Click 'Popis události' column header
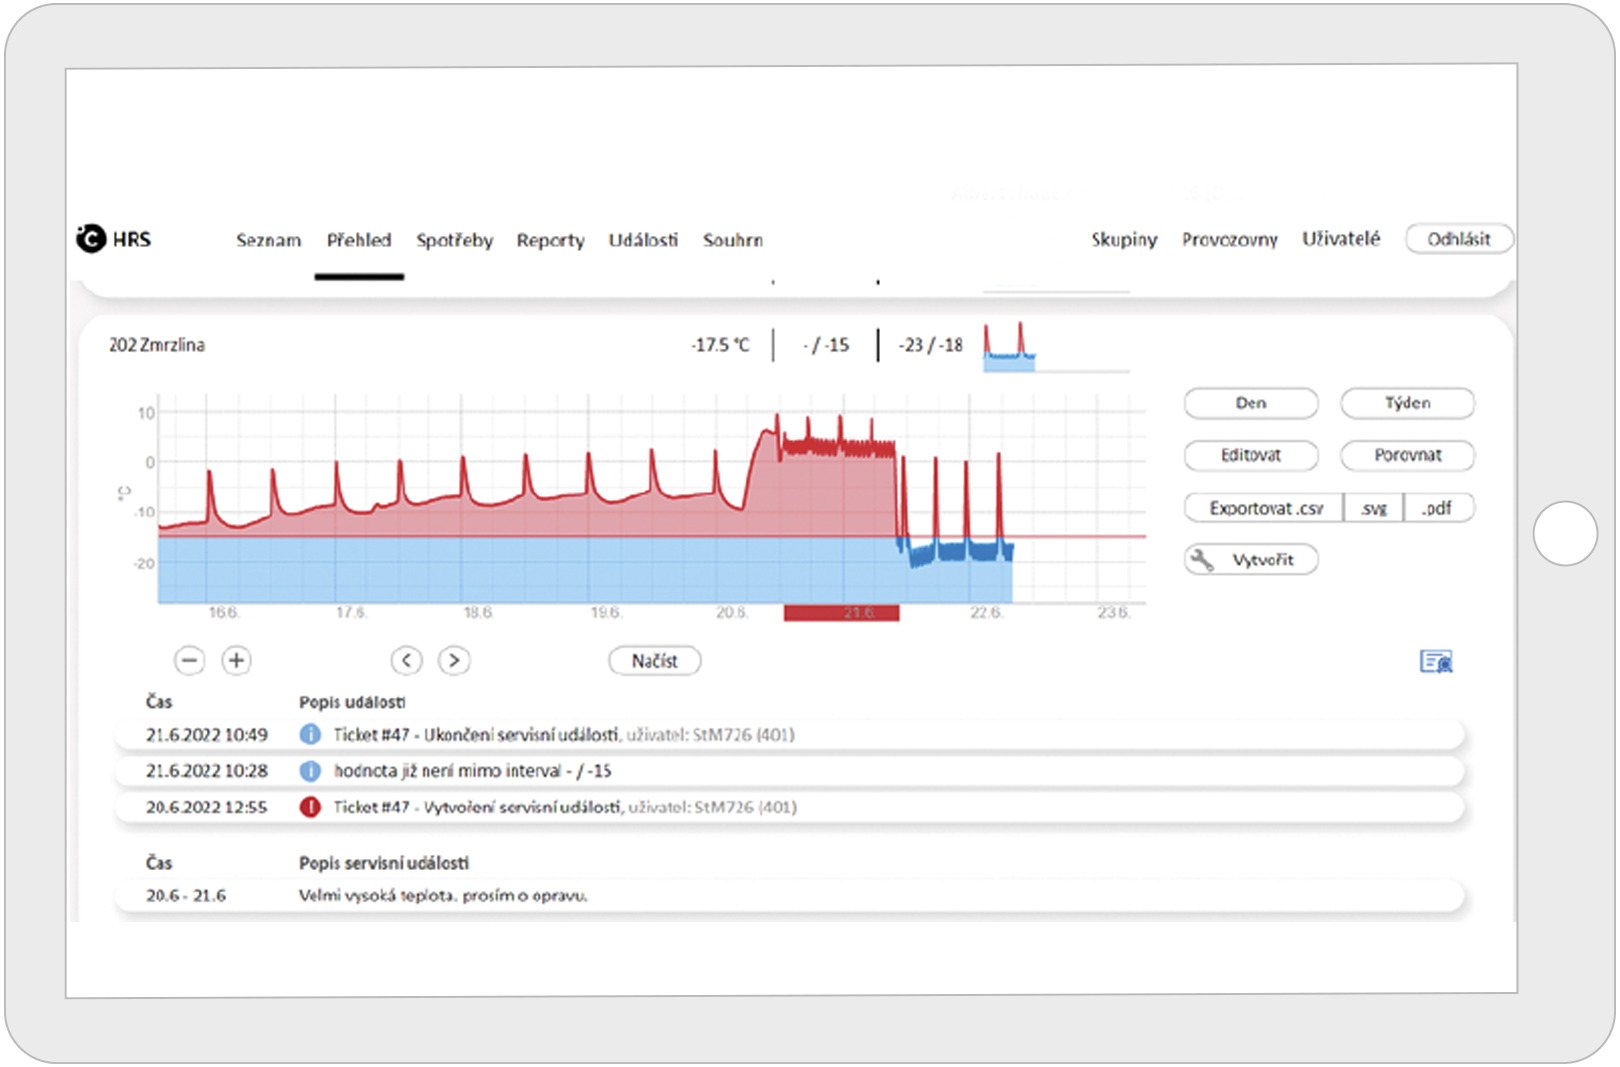 pos(352,702)
